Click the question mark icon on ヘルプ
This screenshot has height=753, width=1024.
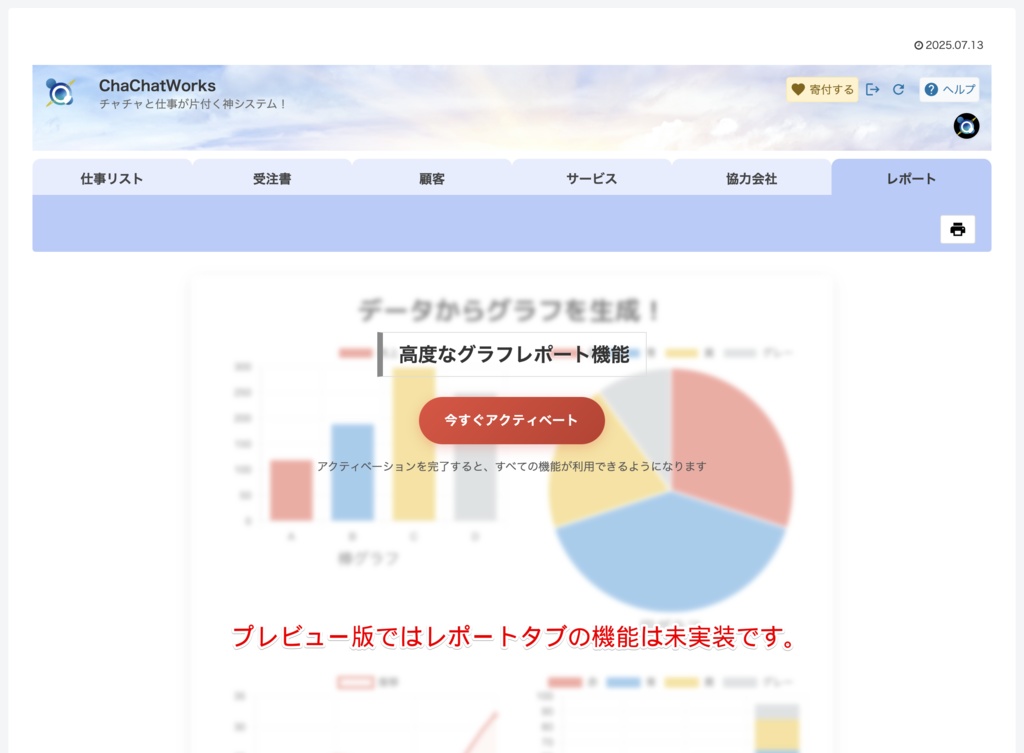click(x=931, y=89)
